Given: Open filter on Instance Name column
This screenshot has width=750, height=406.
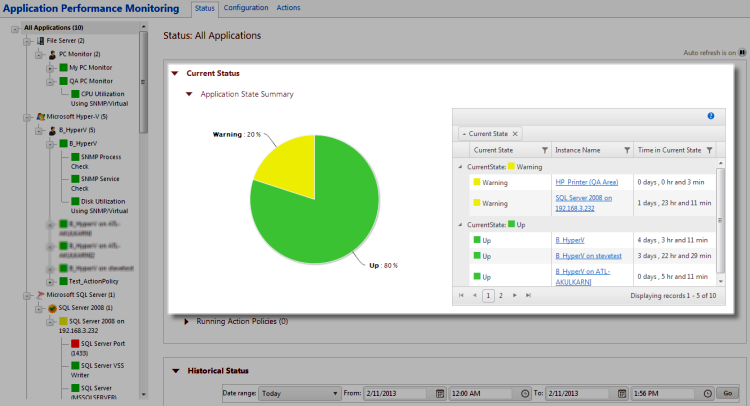Looking at the screenshot, I should point(626,150).
